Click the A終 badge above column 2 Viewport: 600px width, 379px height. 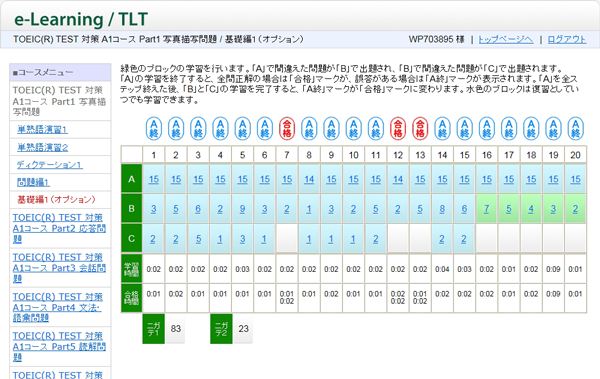(176, 129)
